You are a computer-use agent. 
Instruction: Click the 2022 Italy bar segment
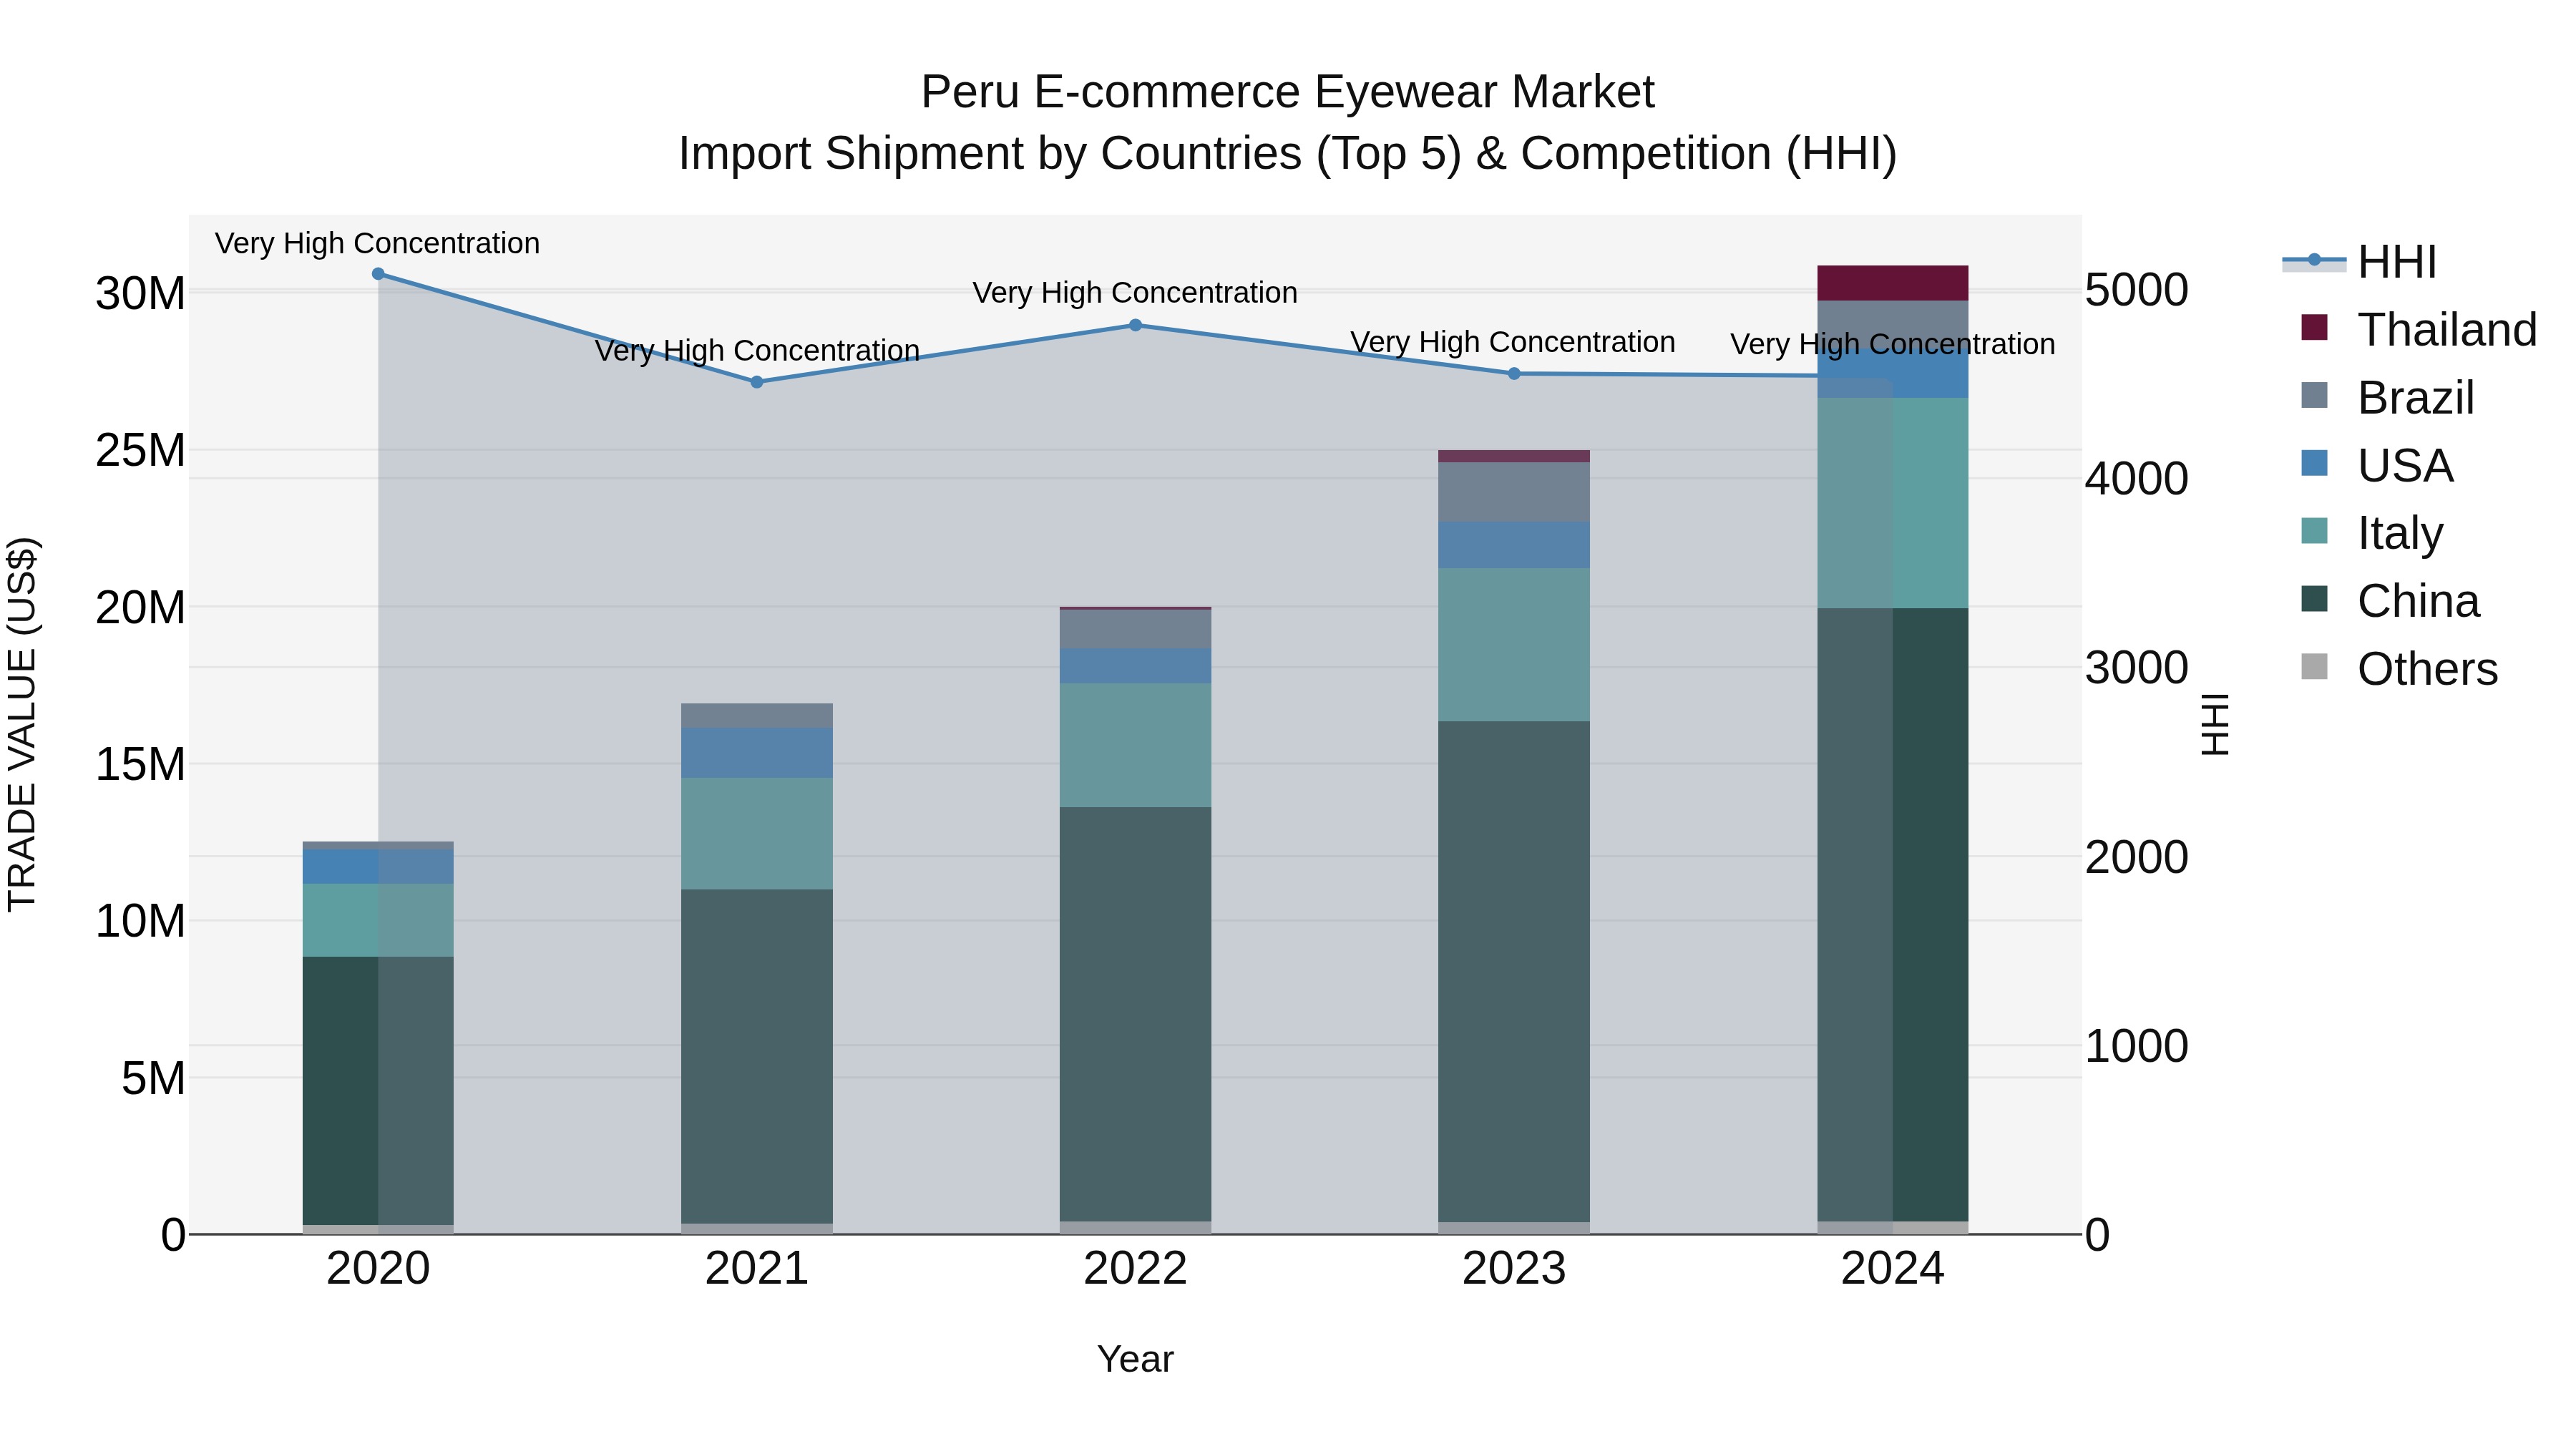pyautogui.click(x=1135, y=746)
